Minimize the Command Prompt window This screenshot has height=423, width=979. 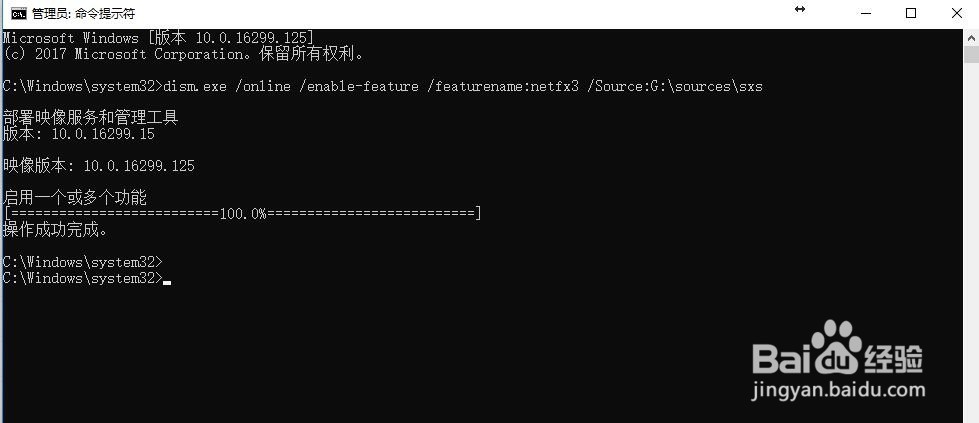[x=865, y=13]
